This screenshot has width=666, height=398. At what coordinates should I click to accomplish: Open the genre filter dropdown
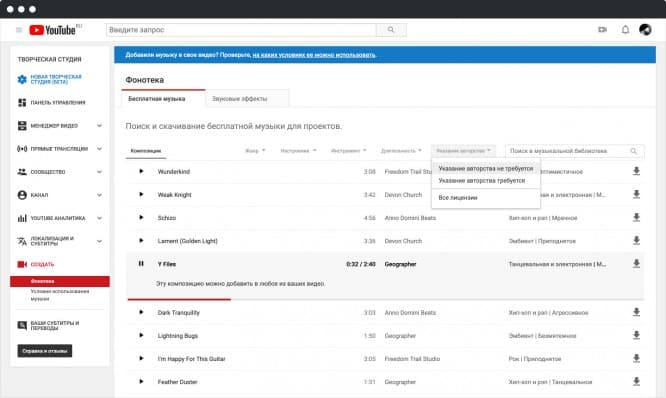[x=255, y=151]
